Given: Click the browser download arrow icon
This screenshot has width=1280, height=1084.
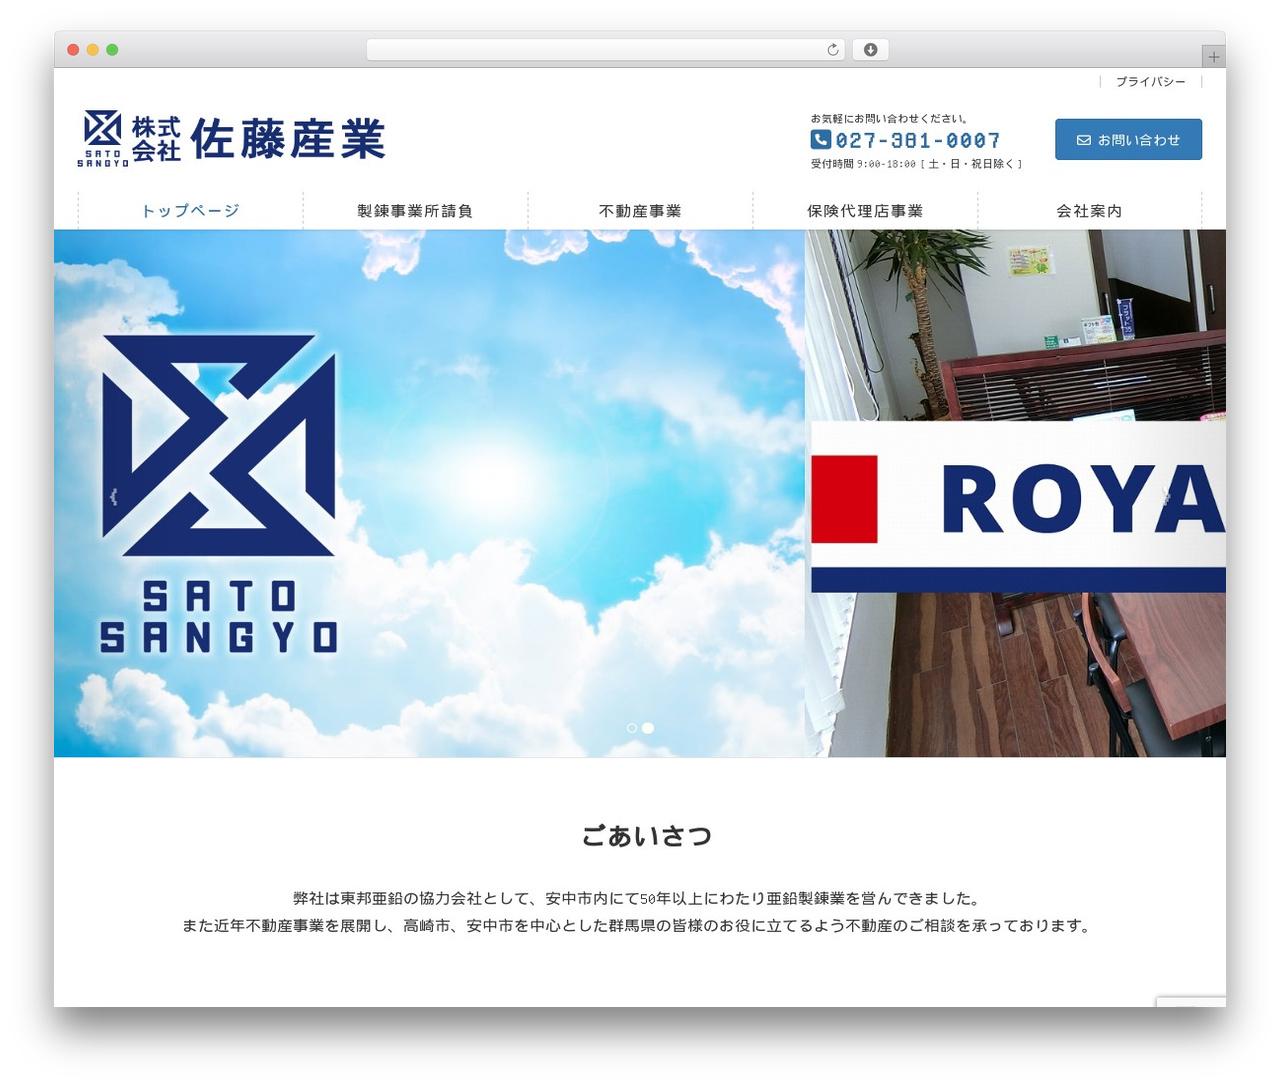Looking at the screenshot, I should (870, 50).
